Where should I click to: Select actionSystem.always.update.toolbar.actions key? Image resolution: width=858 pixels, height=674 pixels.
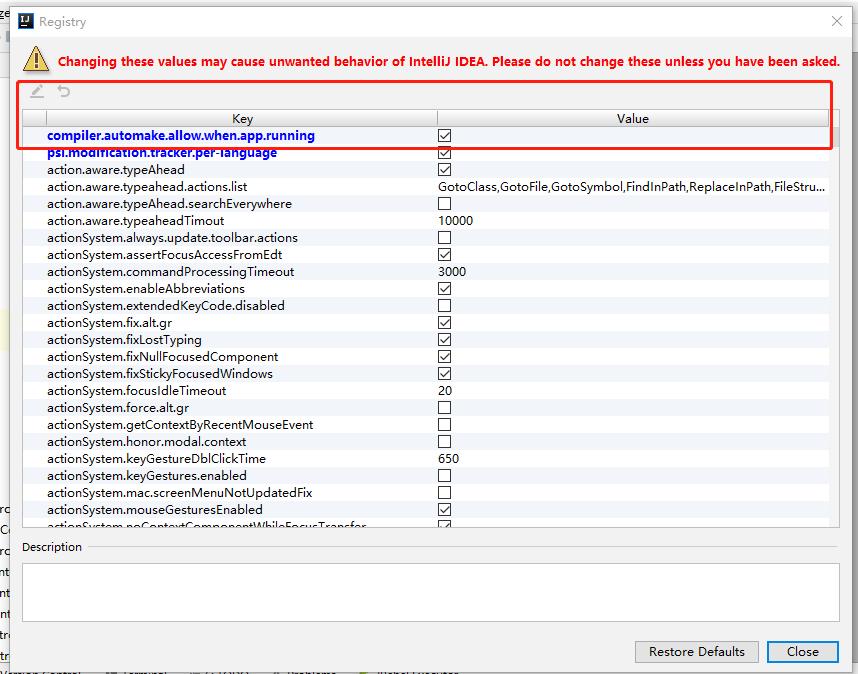coord(172,237)
